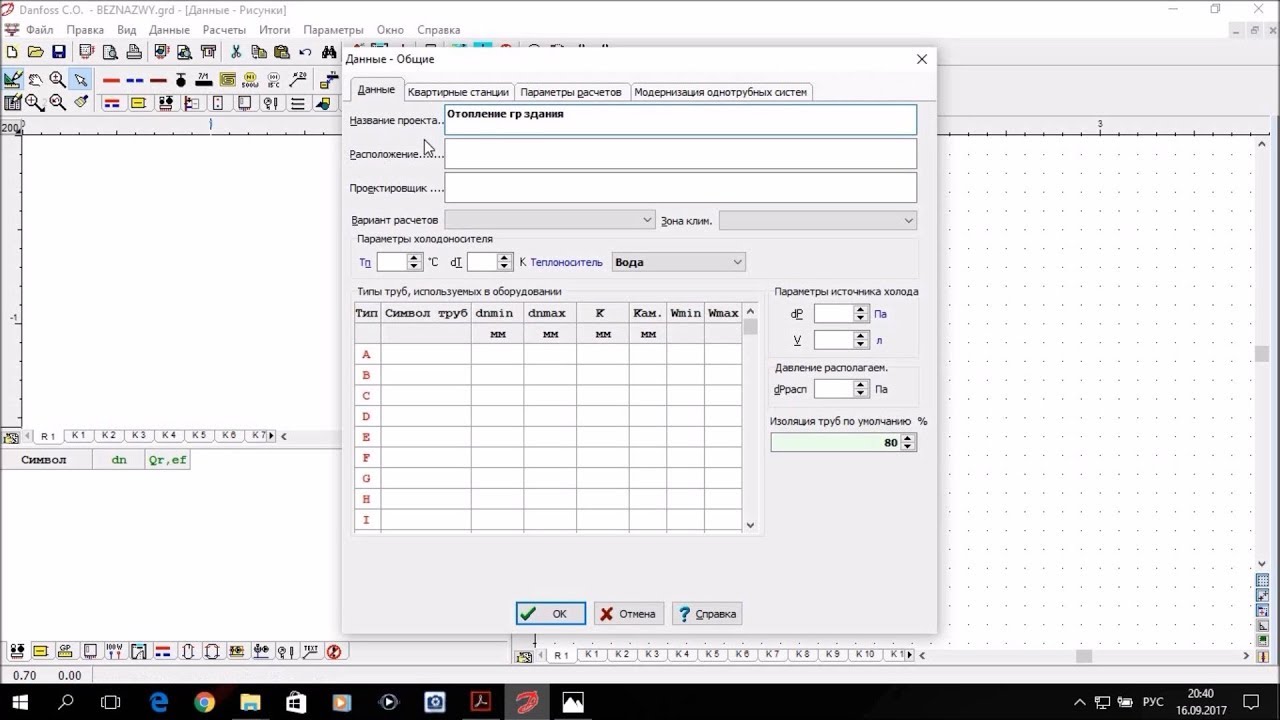The image size is (1280, 720).
Task: Change default pipe insulation percent spinner
Action: (908, 442)
